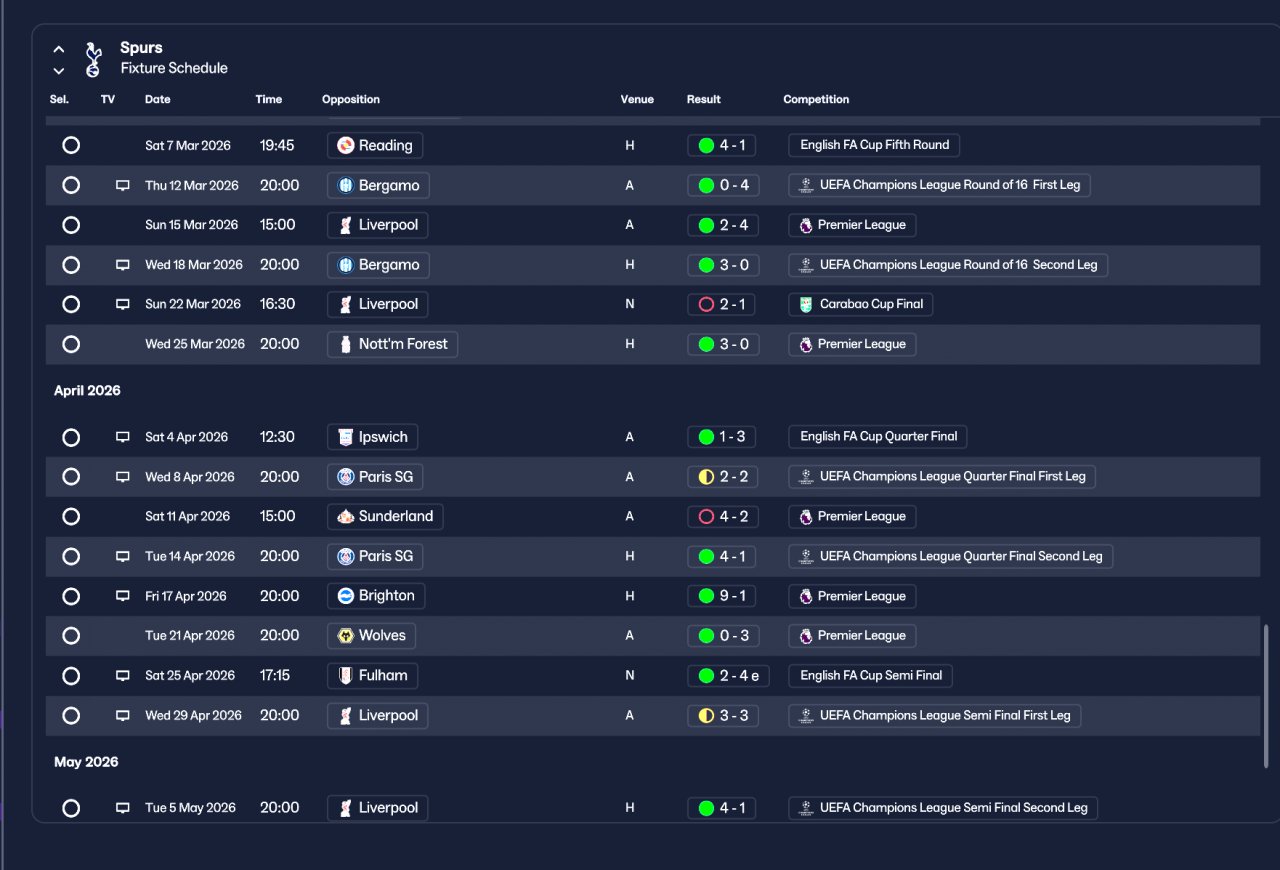Open the Sunderland opposition link
1280x870 pixels.
(385, 517)
